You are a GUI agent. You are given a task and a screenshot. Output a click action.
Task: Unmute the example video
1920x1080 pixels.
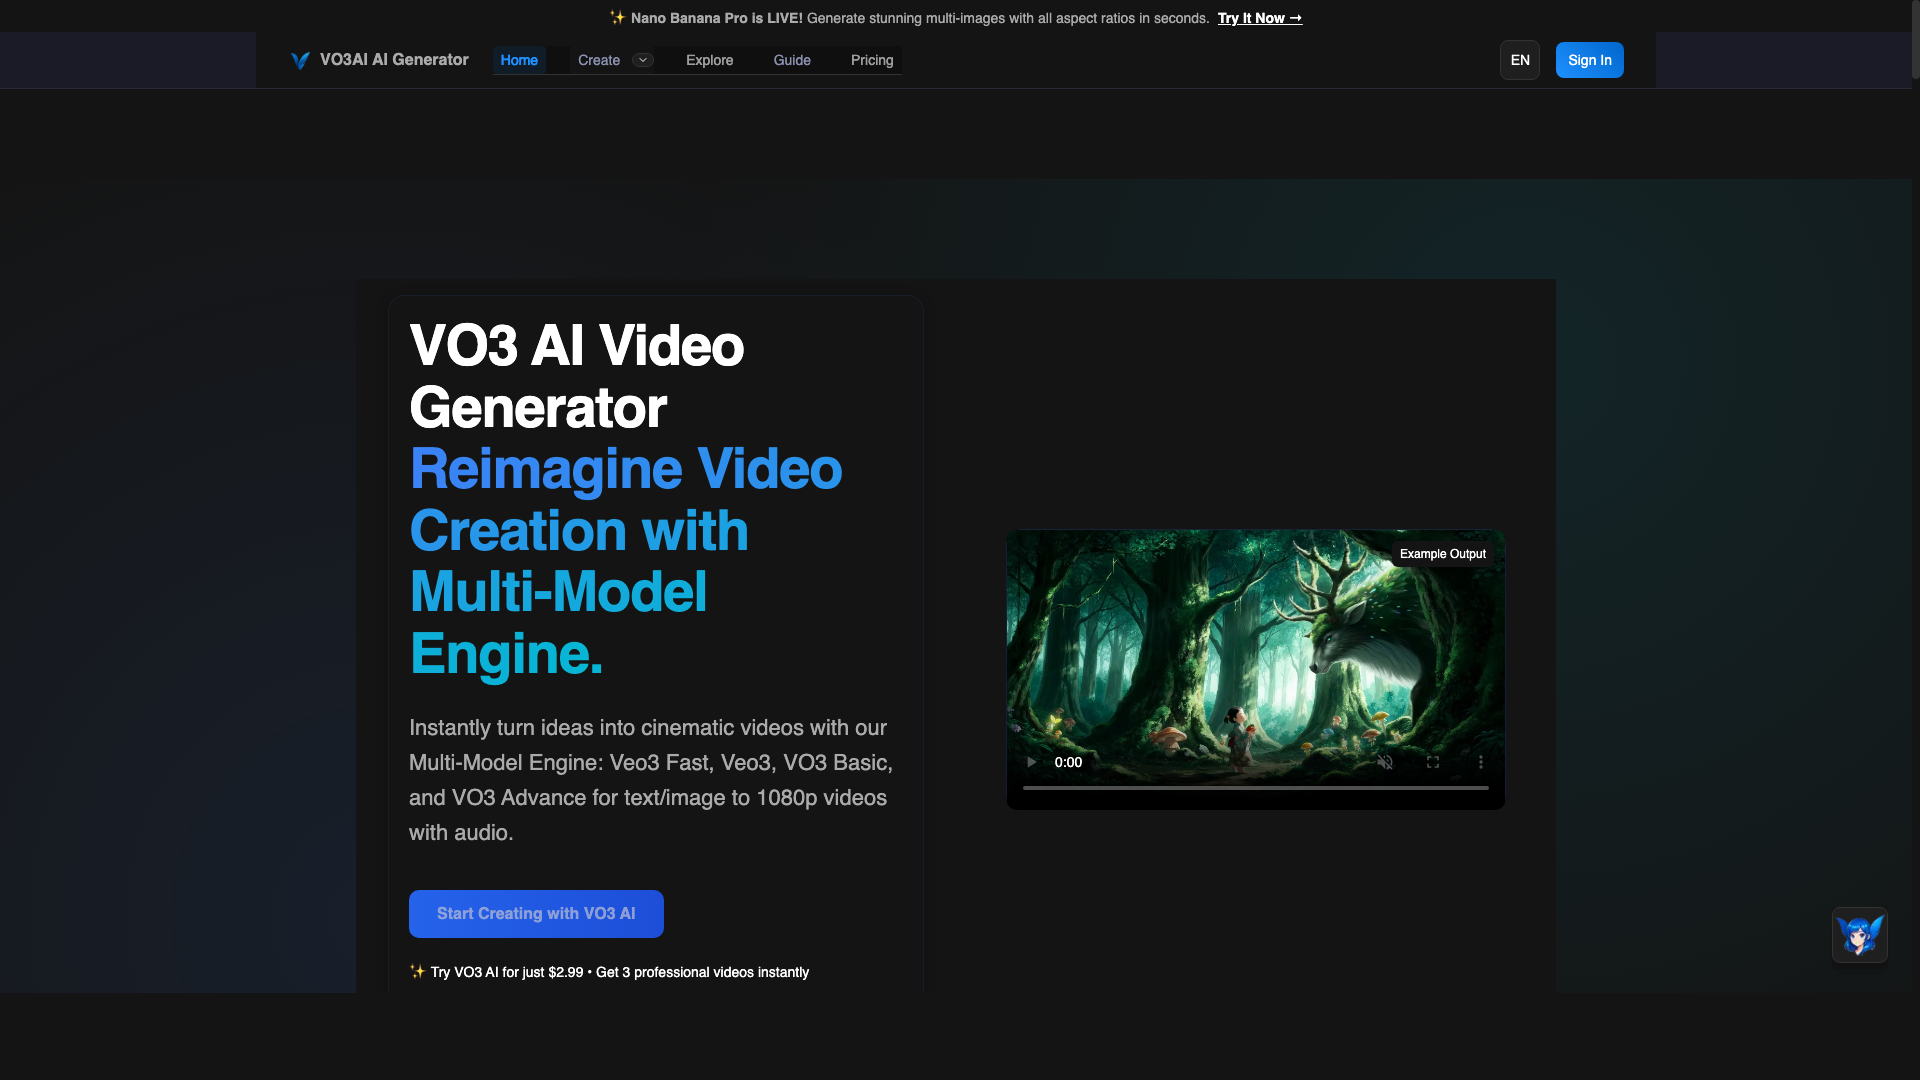point(1386,761)
